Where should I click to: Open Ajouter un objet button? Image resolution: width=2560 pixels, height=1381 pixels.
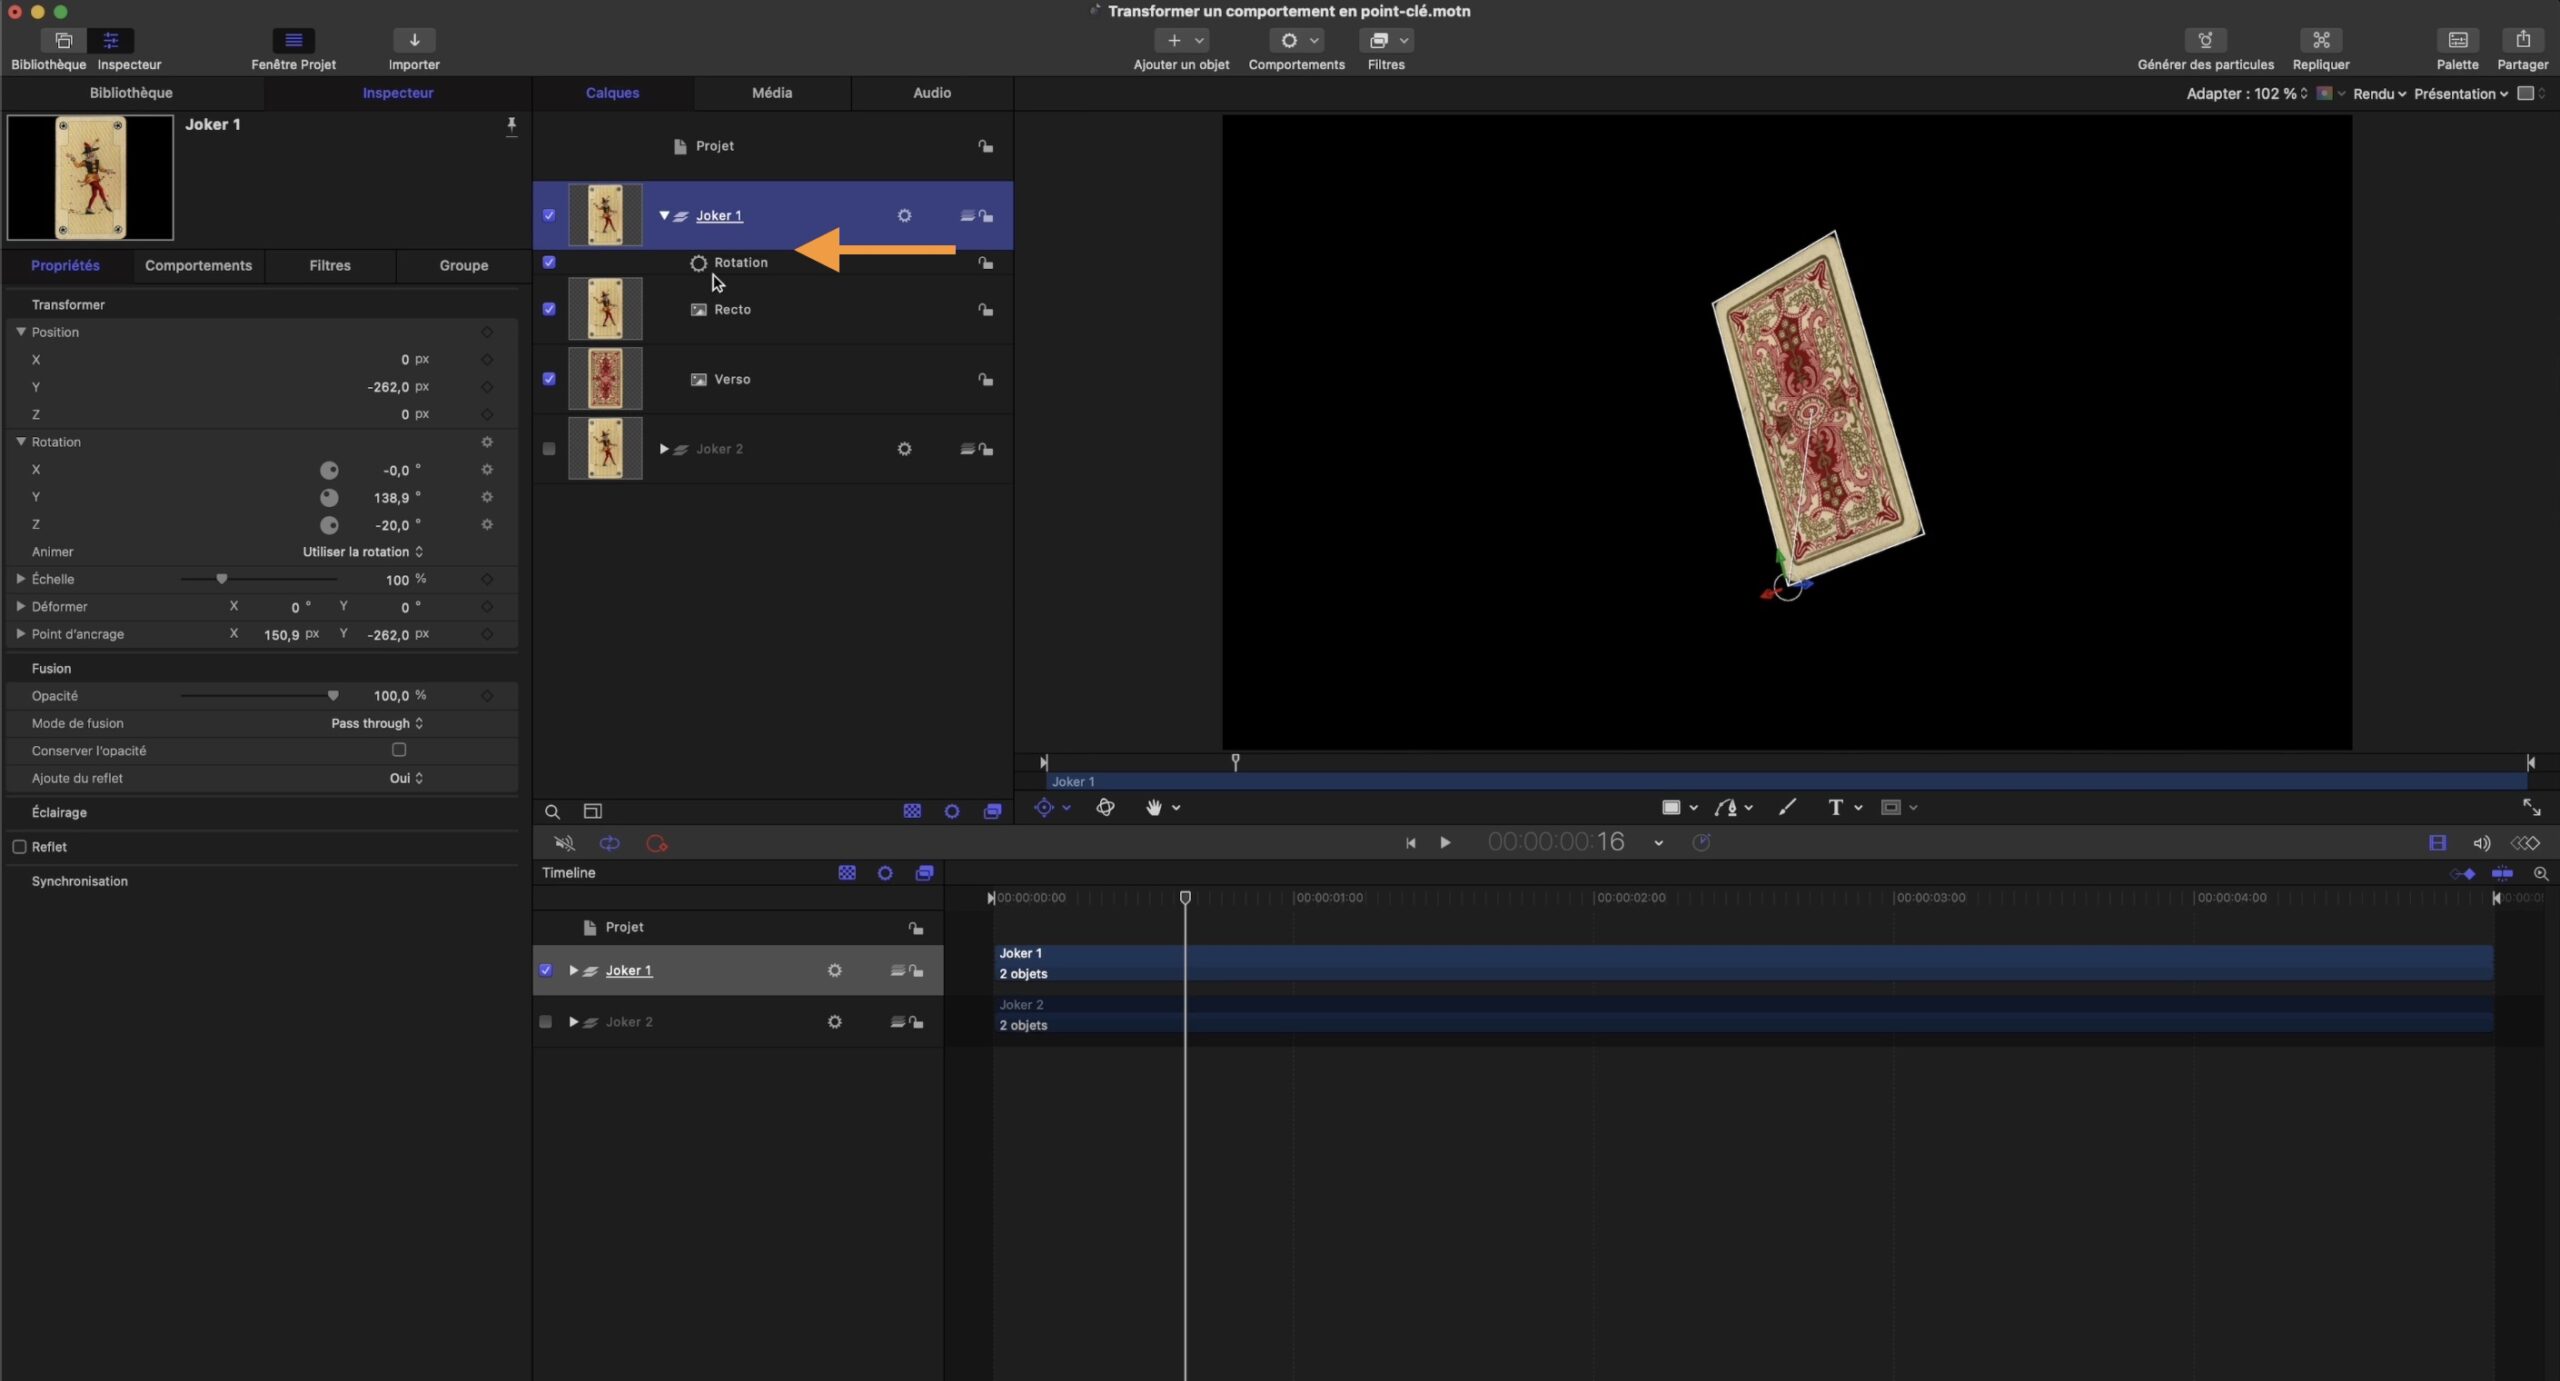point(1181,40)
